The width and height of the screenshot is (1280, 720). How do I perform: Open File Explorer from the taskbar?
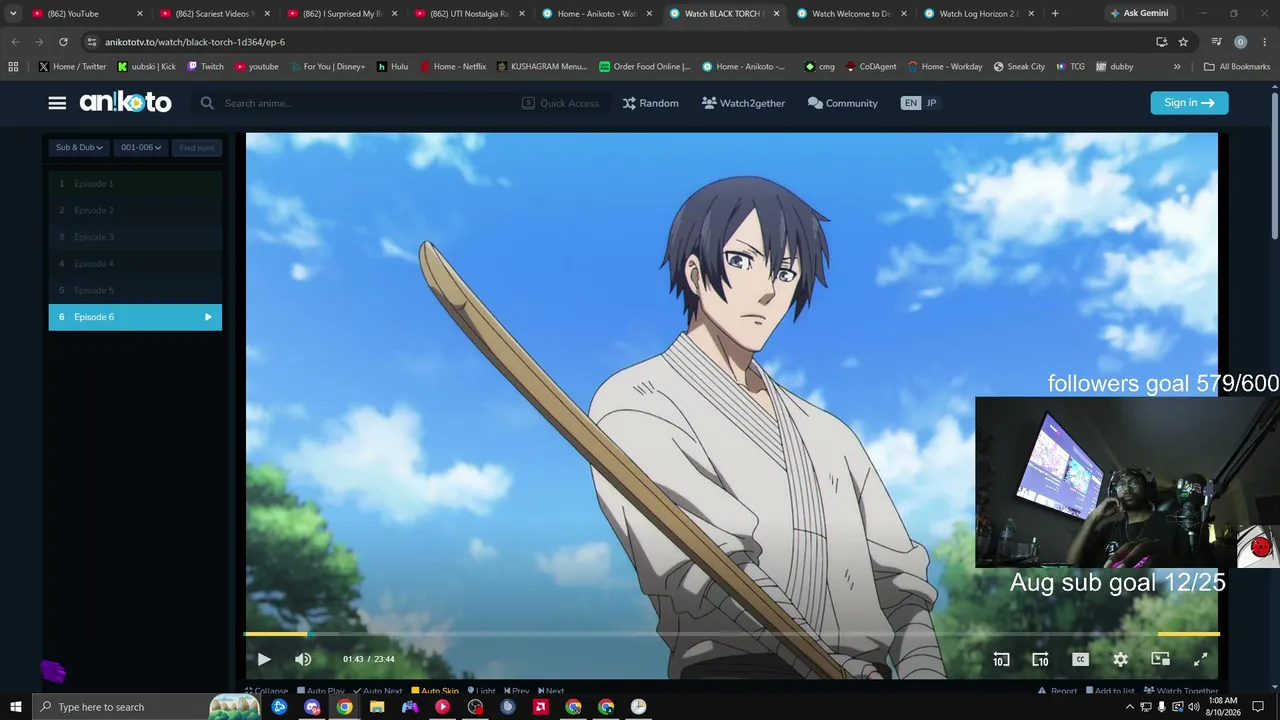click(377, 707)
